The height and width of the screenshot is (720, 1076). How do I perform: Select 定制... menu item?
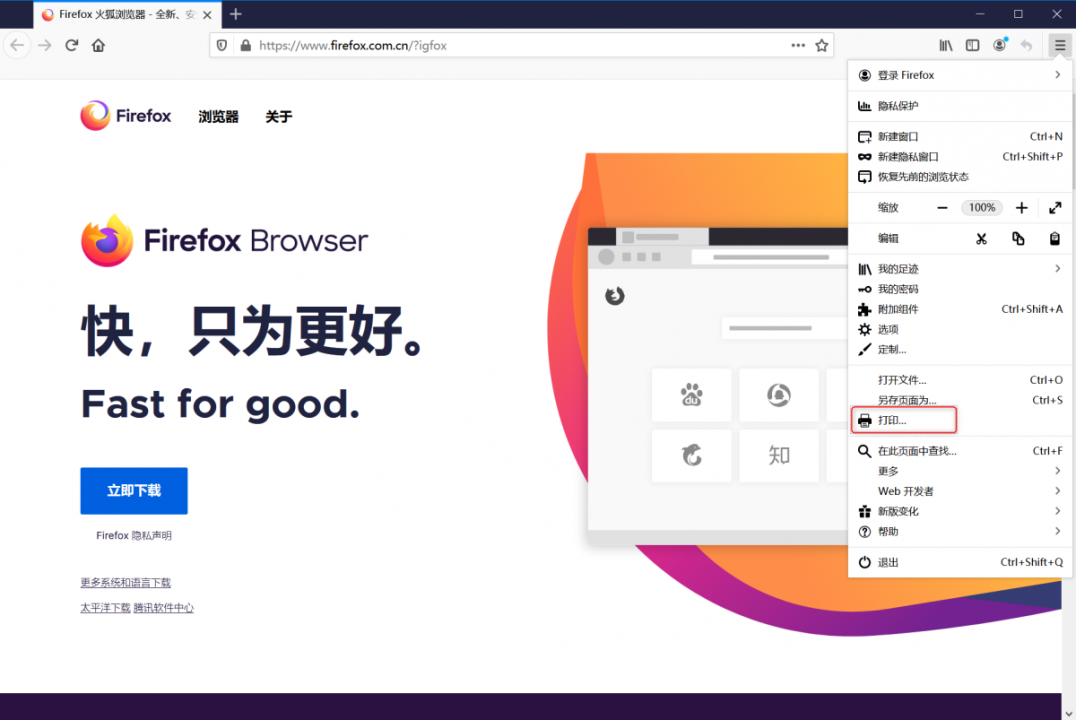[x=960, y=349]
